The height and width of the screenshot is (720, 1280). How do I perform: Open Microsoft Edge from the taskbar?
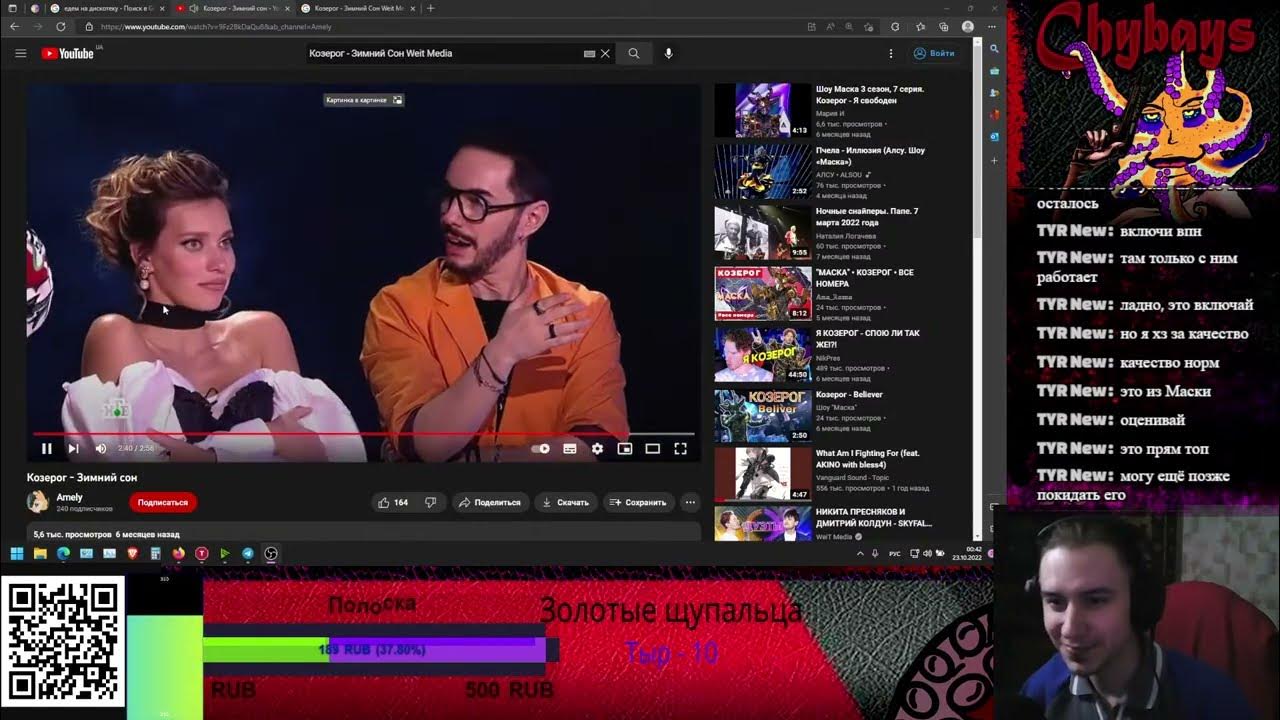pyautogui.click(x=63, y=553)
